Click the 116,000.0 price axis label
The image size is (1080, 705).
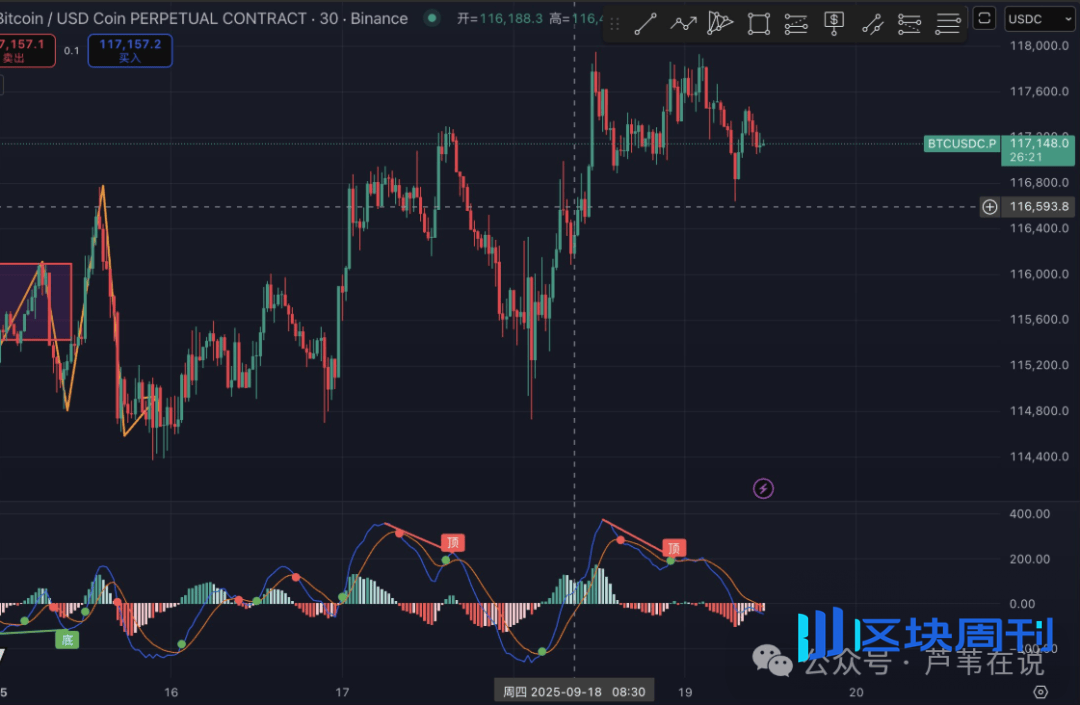[x=1039, y=273]
